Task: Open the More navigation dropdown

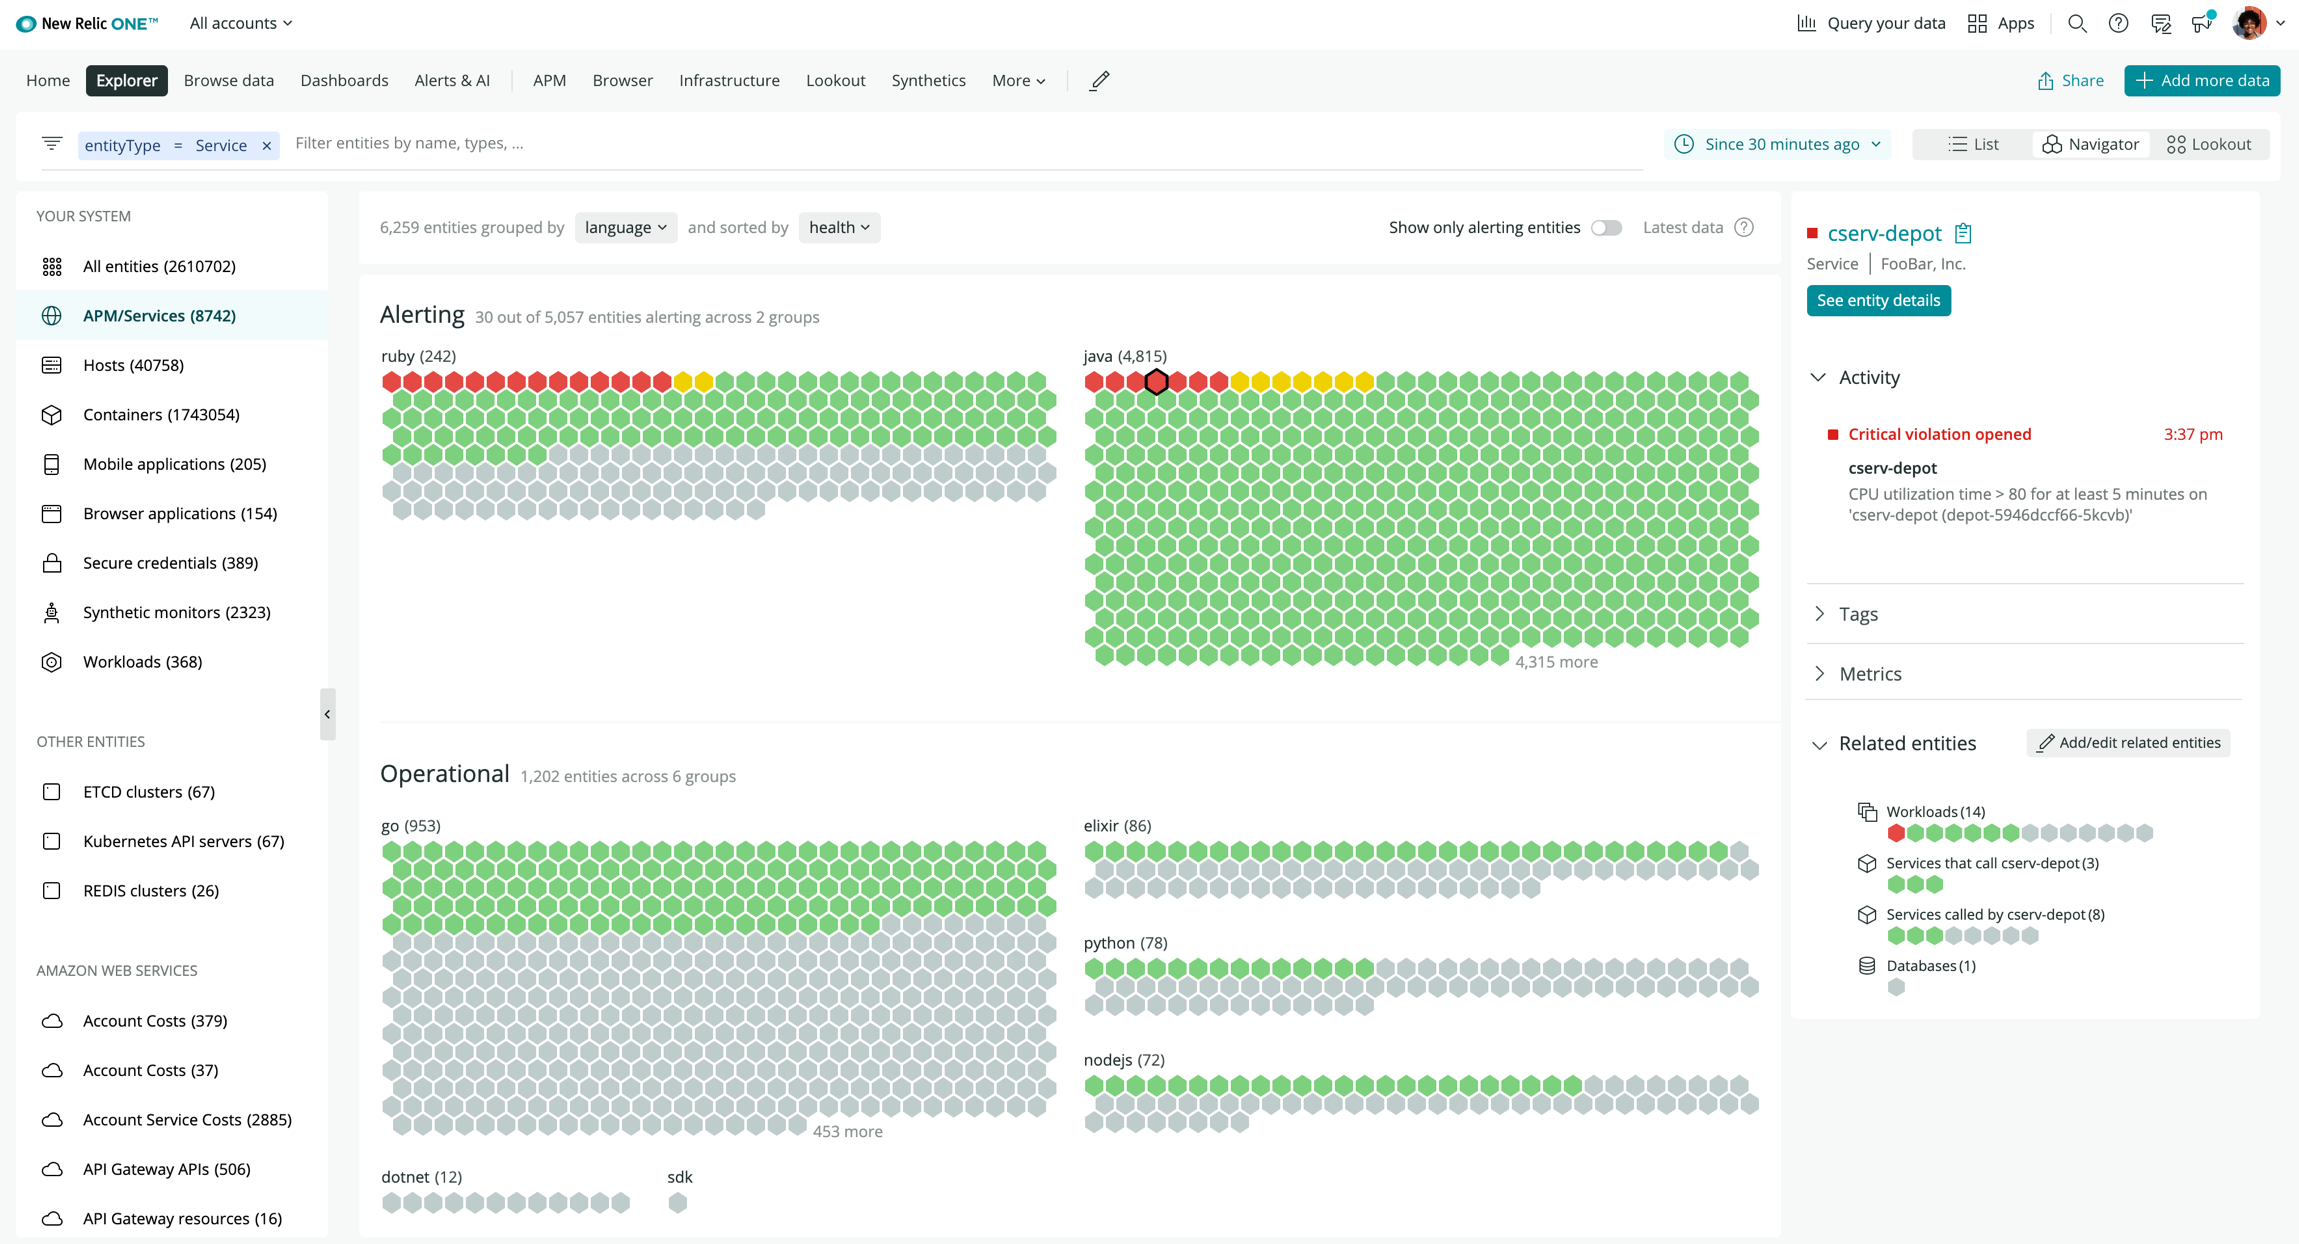Action: click(x=1018, y=80)
